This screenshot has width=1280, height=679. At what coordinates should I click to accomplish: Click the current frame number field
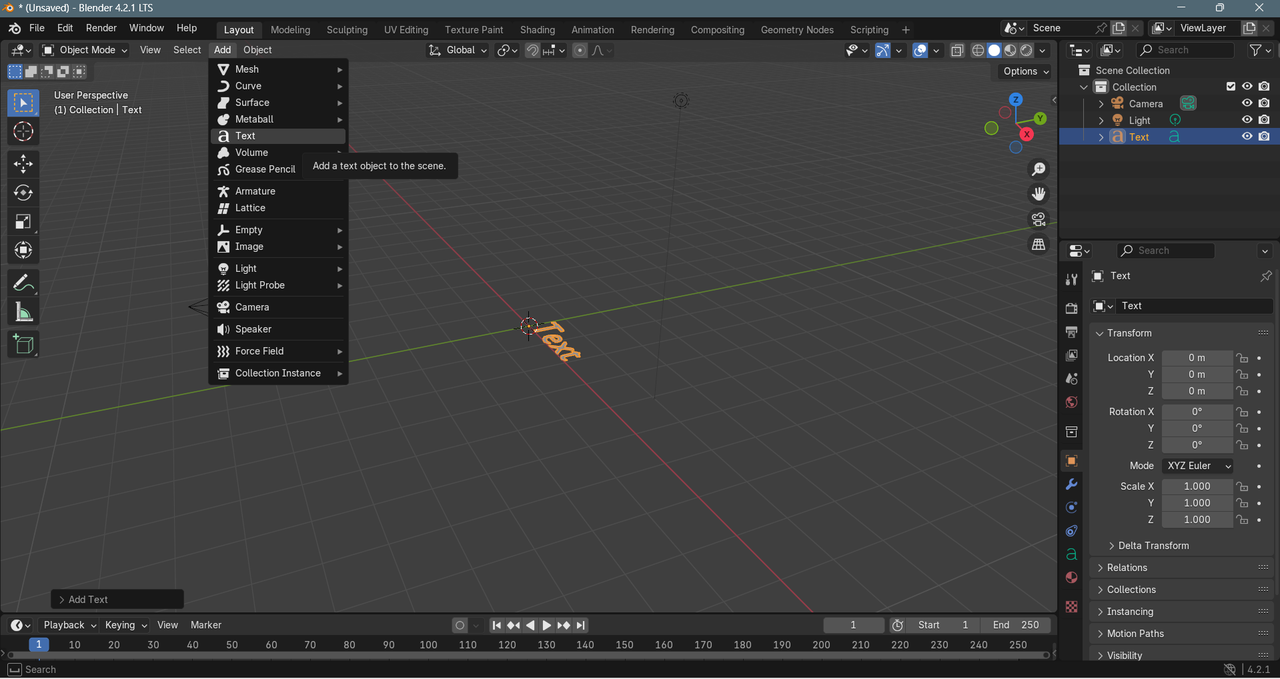pyautogui.click(x=854, y=625)
